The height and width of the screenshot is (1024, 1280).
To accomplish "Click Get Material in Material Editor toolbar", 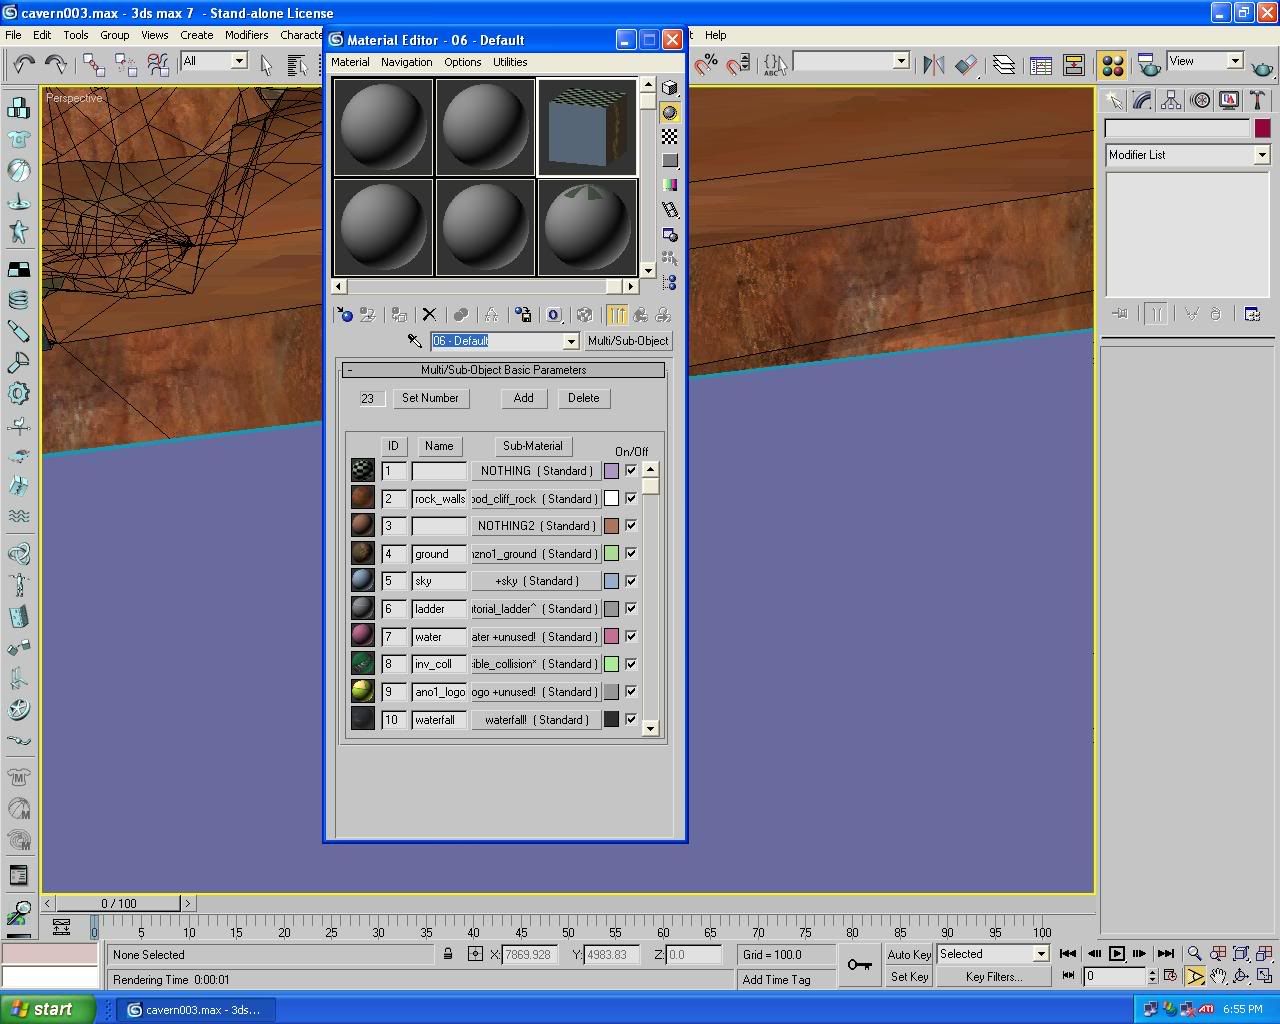I will tap(345, 315).
